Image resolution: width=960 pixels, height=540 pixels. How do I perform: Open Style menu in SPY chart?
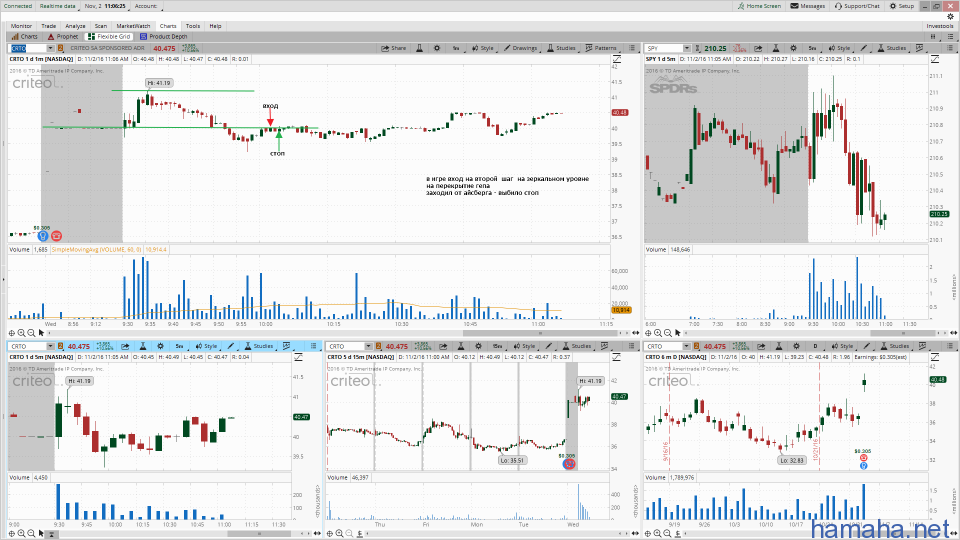pos(839,48)
